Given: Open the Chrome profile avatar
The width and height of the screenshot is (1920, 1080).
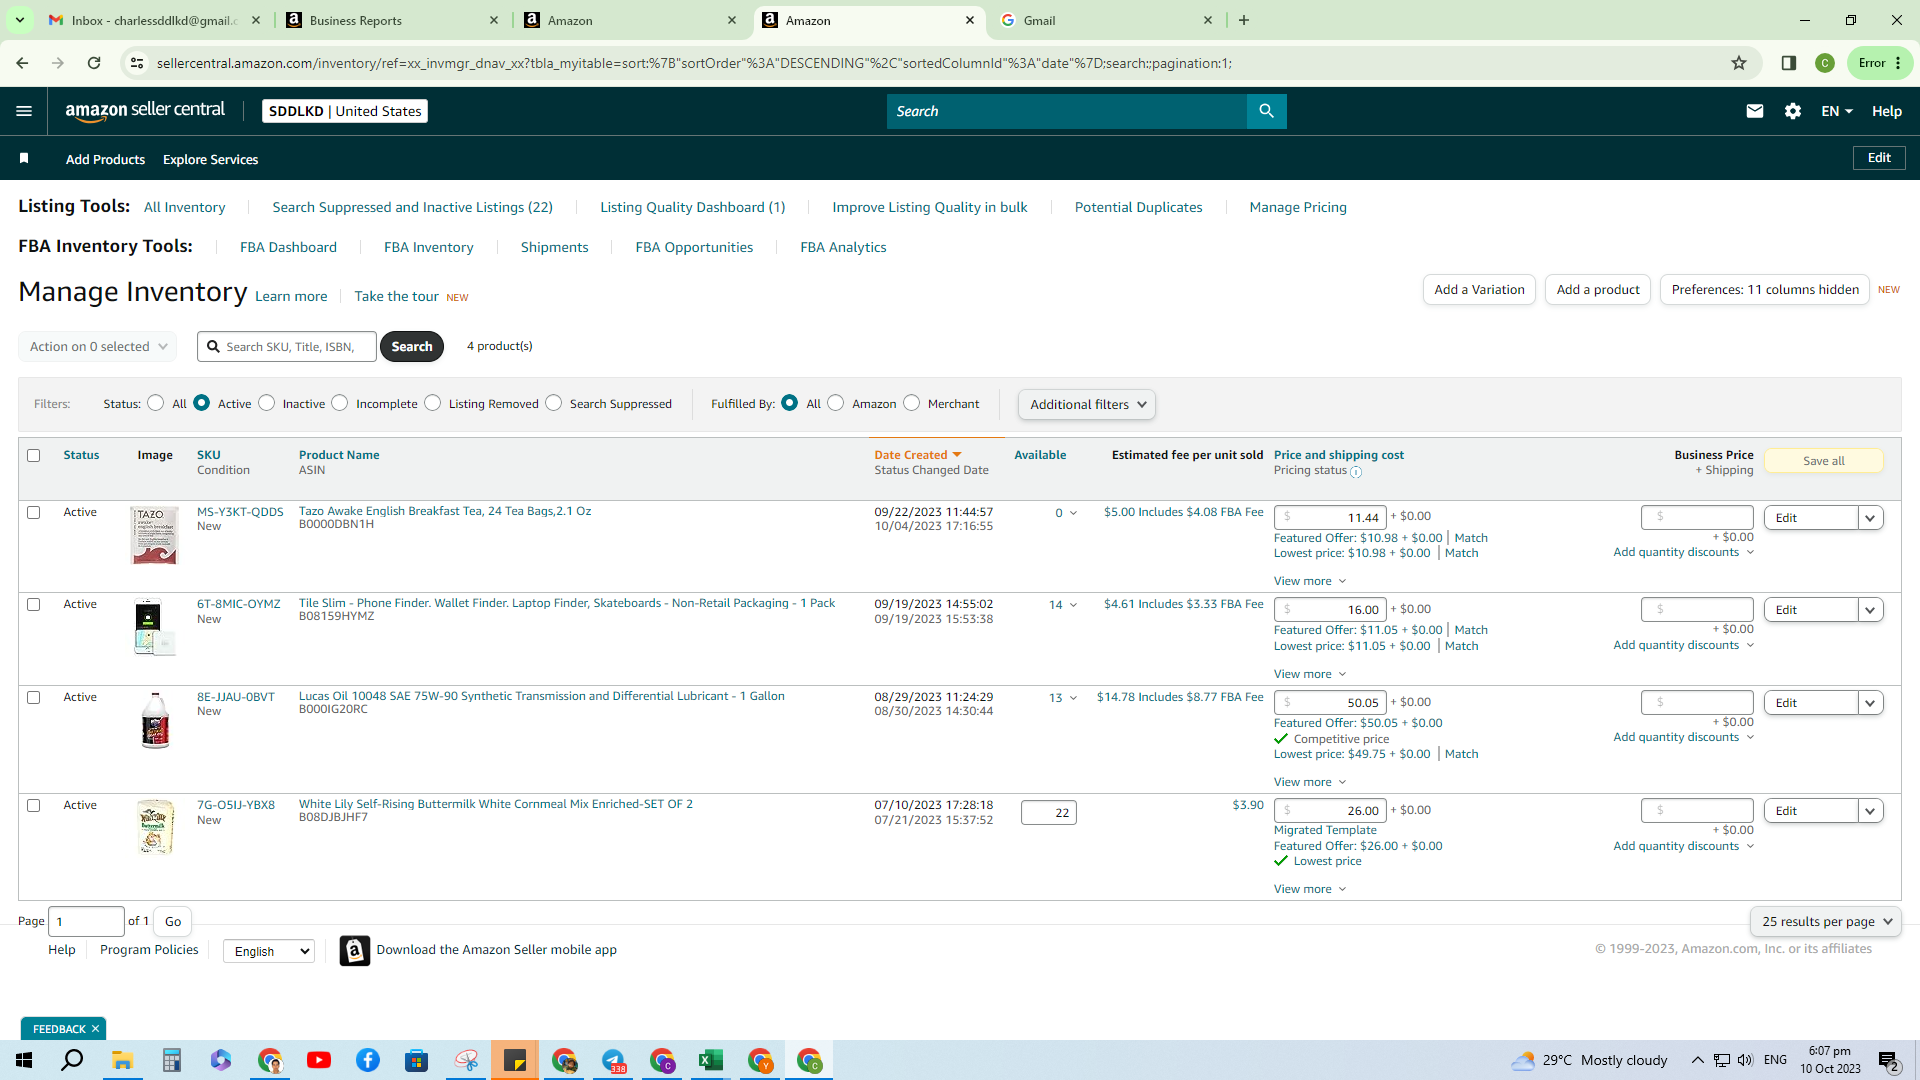Looking at the screenshot, I should tap(1825, 63).
